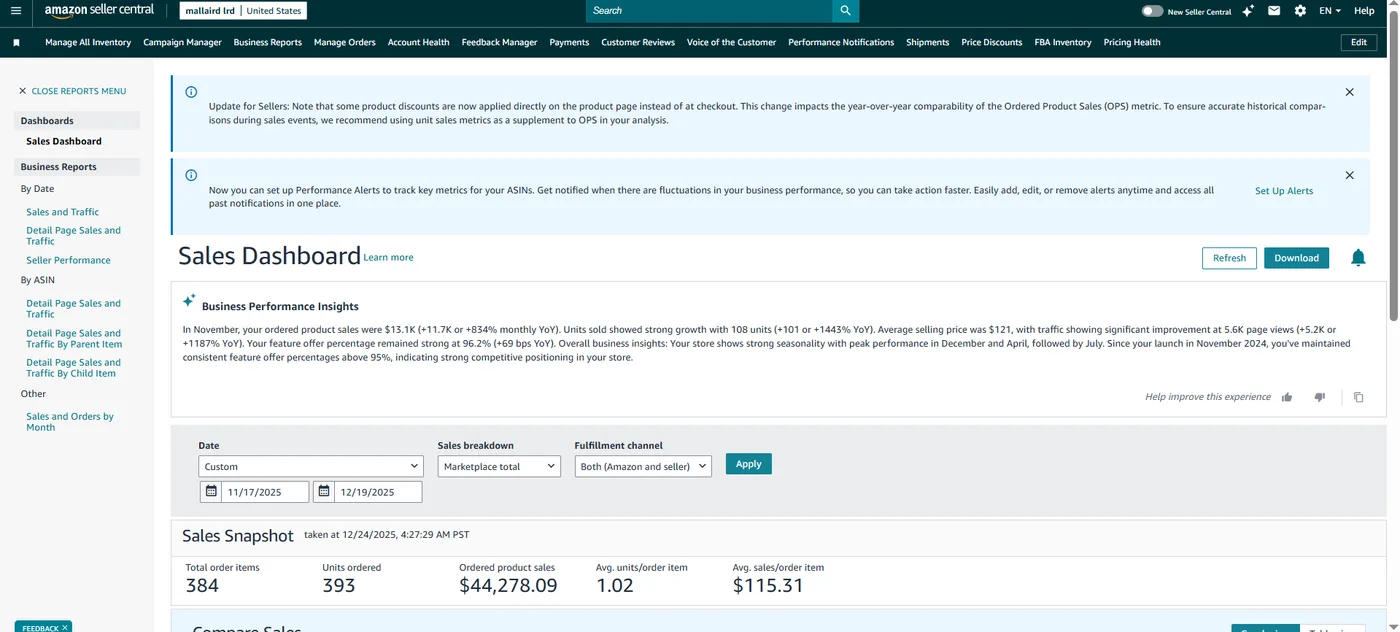
Task: Open the Fulfillment channel dropdown
Action: click(x=643, y=466)
